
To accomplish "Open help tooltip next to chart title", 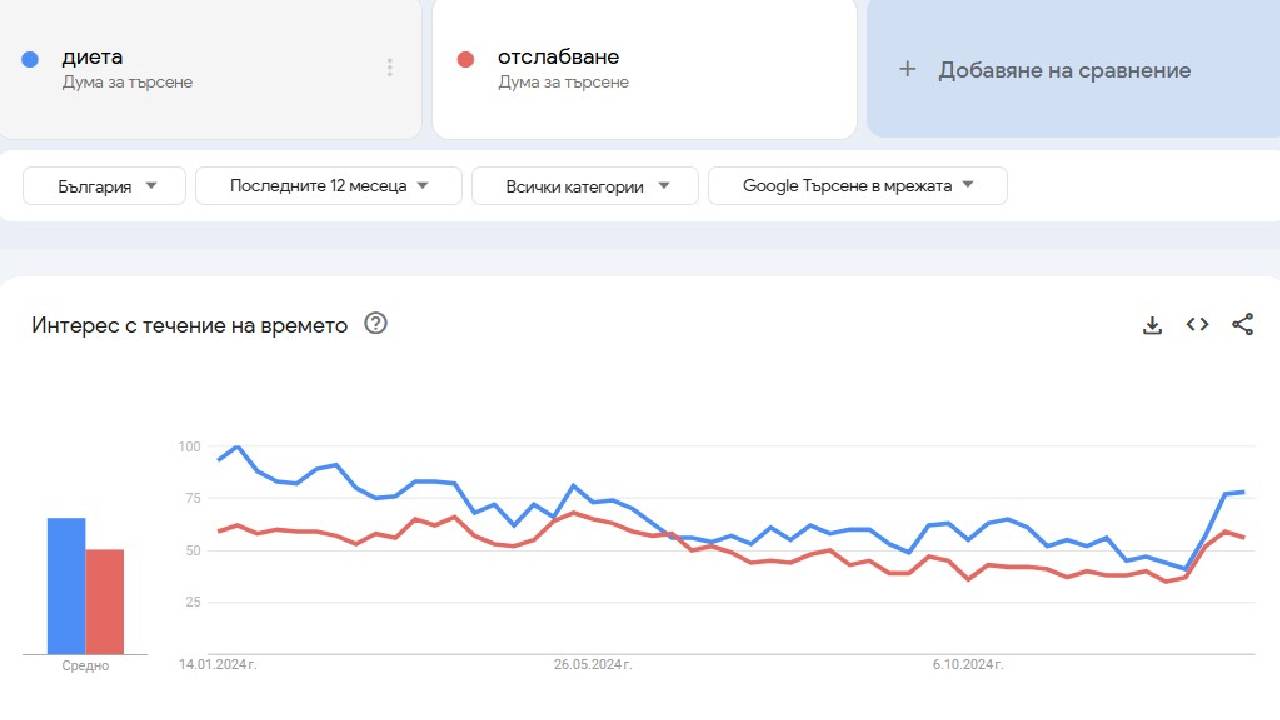I will pyautogui.click(x=375, y=323).
